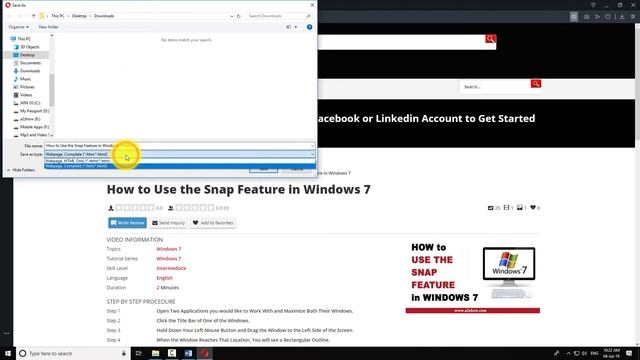Open the Windows 7 link beside Topics
This screenshot has width=640, height=360.
169,249
